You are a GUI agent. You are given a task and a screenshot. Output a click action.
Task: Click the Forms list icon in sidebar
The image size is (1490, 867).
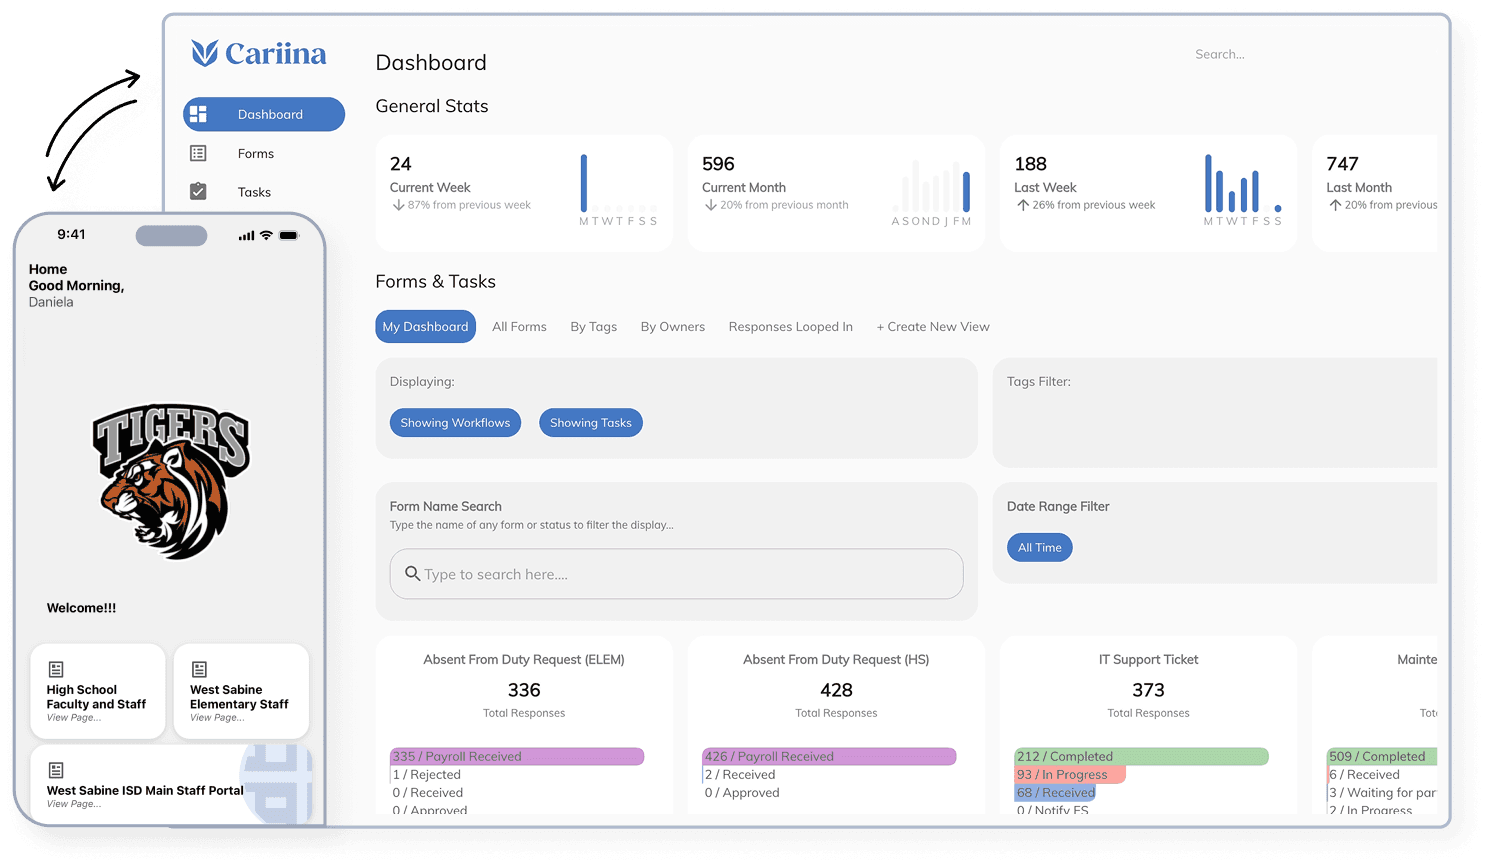pos(198,153)
